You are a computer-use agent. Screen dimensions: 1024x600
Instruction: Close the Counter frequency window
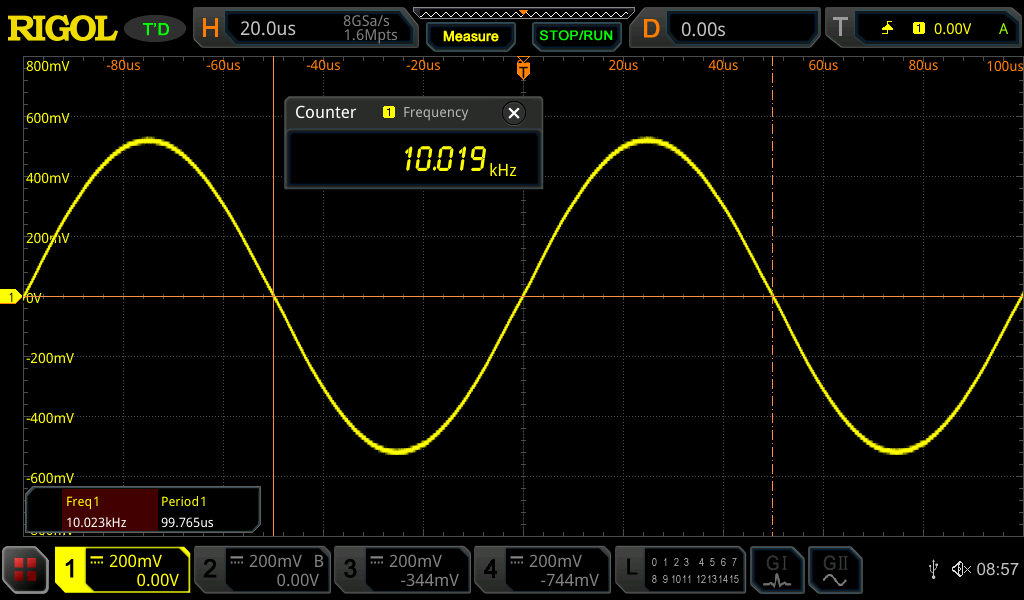[514, 113]
